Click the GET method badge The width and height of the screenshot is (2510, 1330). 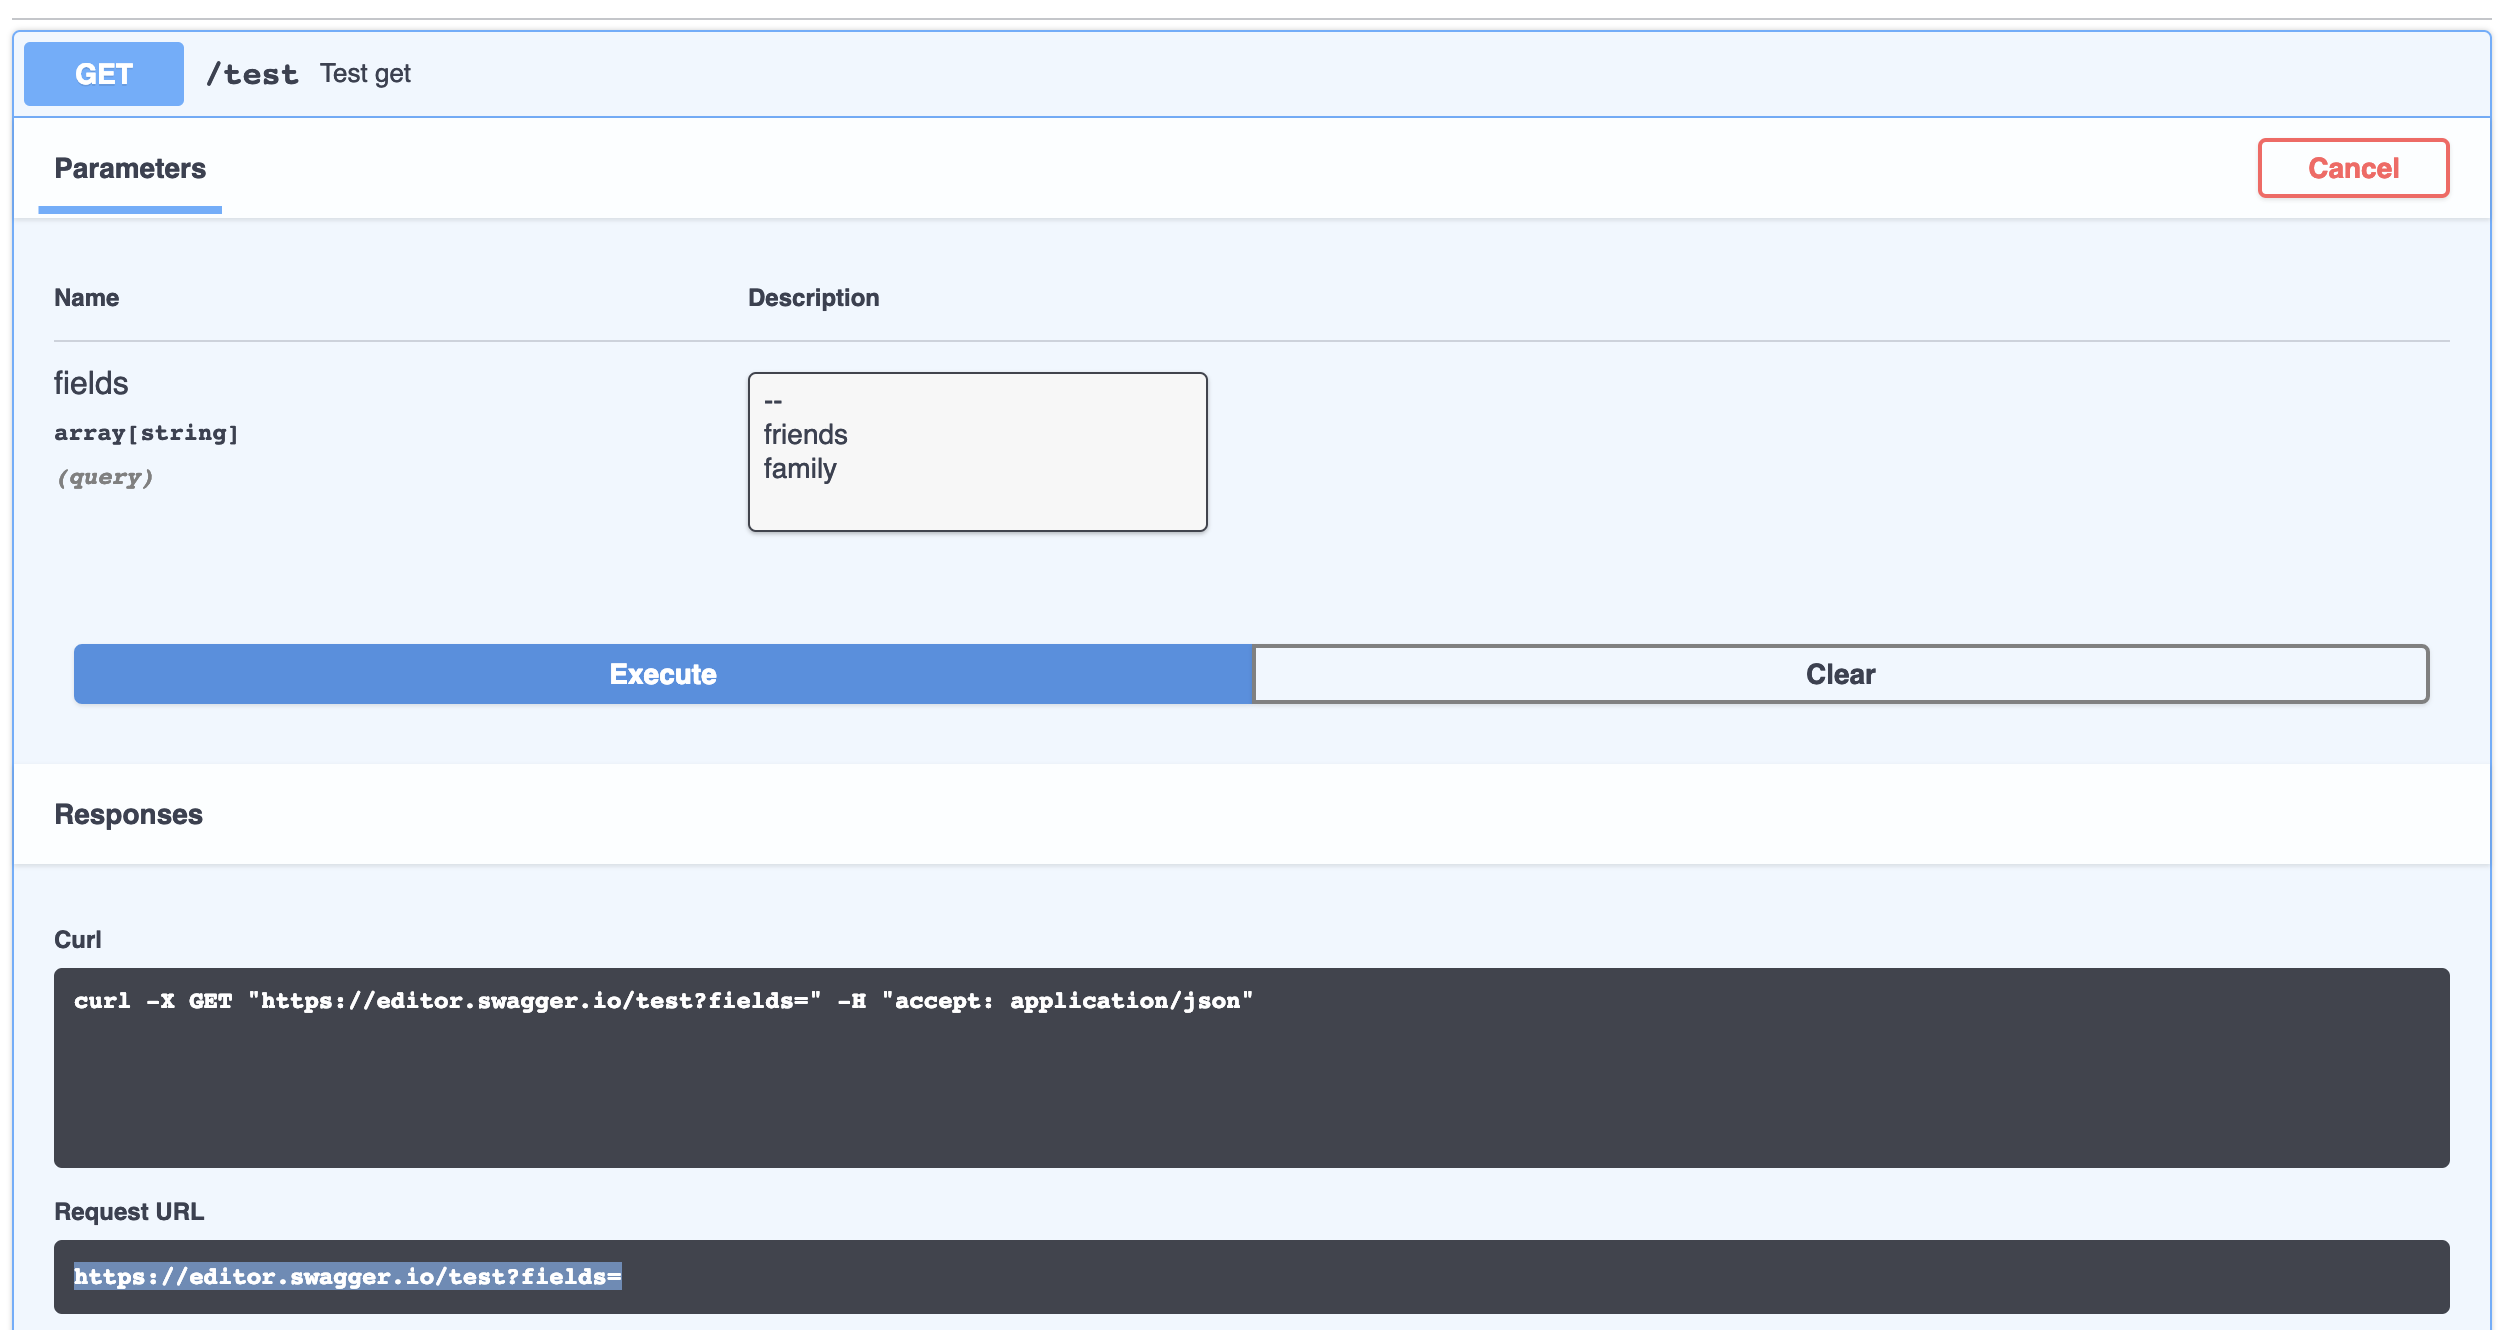point(103,73)
